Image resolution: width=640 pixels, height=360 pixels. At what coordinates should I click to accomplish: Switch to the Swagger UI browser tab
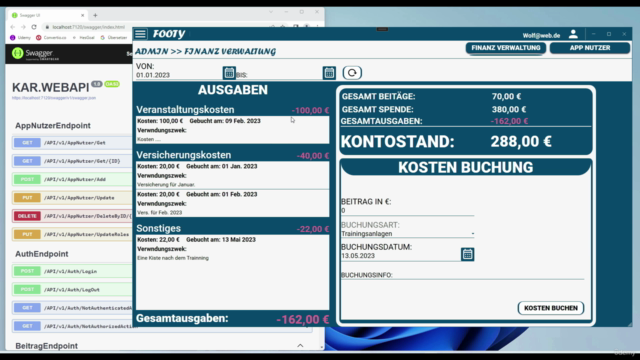(47, 16)
